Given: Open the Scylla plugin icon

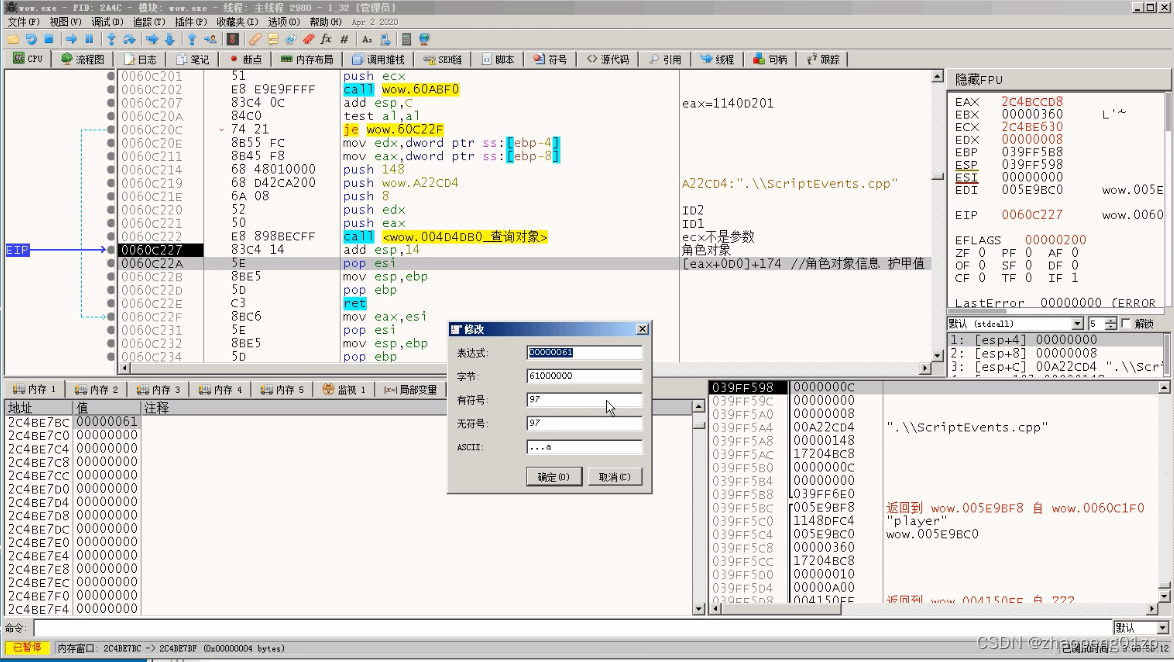Looking at the screenshot, I should (x=233, y=39).
